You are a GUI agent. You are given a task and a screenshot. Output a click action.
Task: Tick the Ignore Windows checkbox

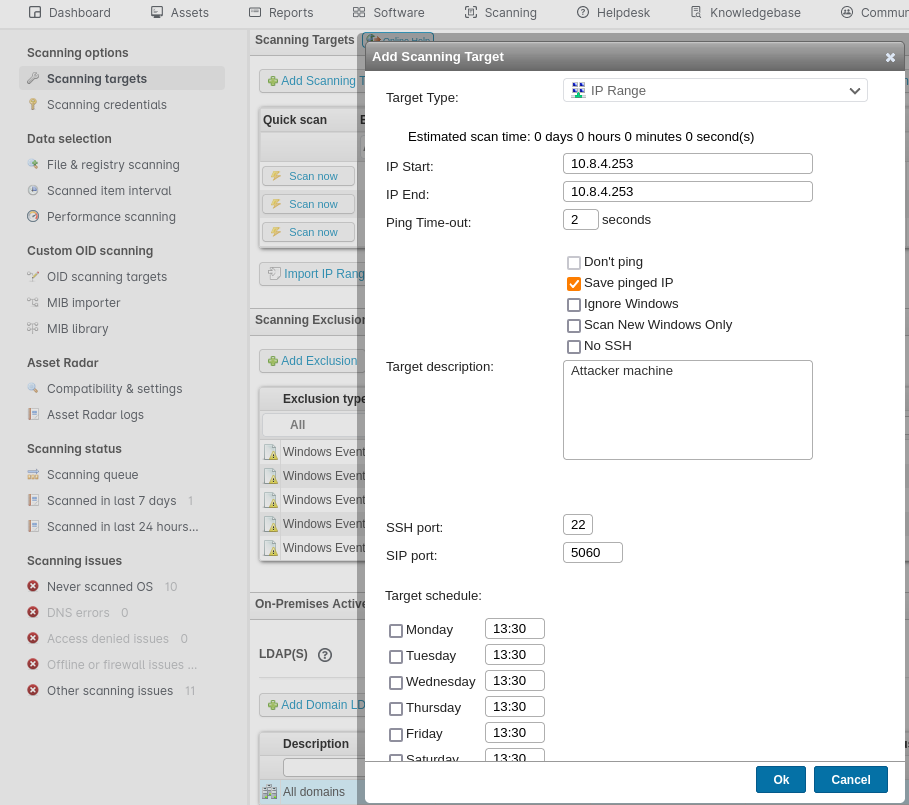tap(573, 304)
